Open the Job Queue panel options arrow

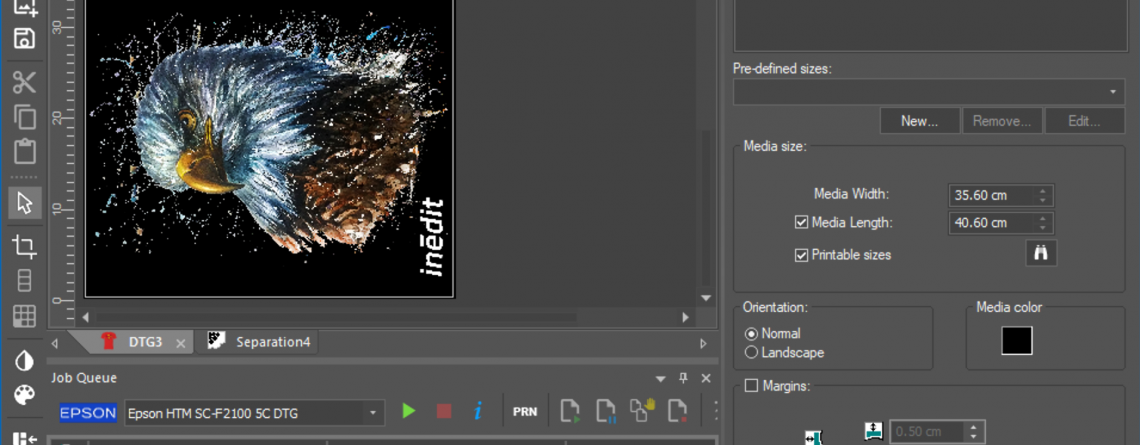(x=660, y=379)
